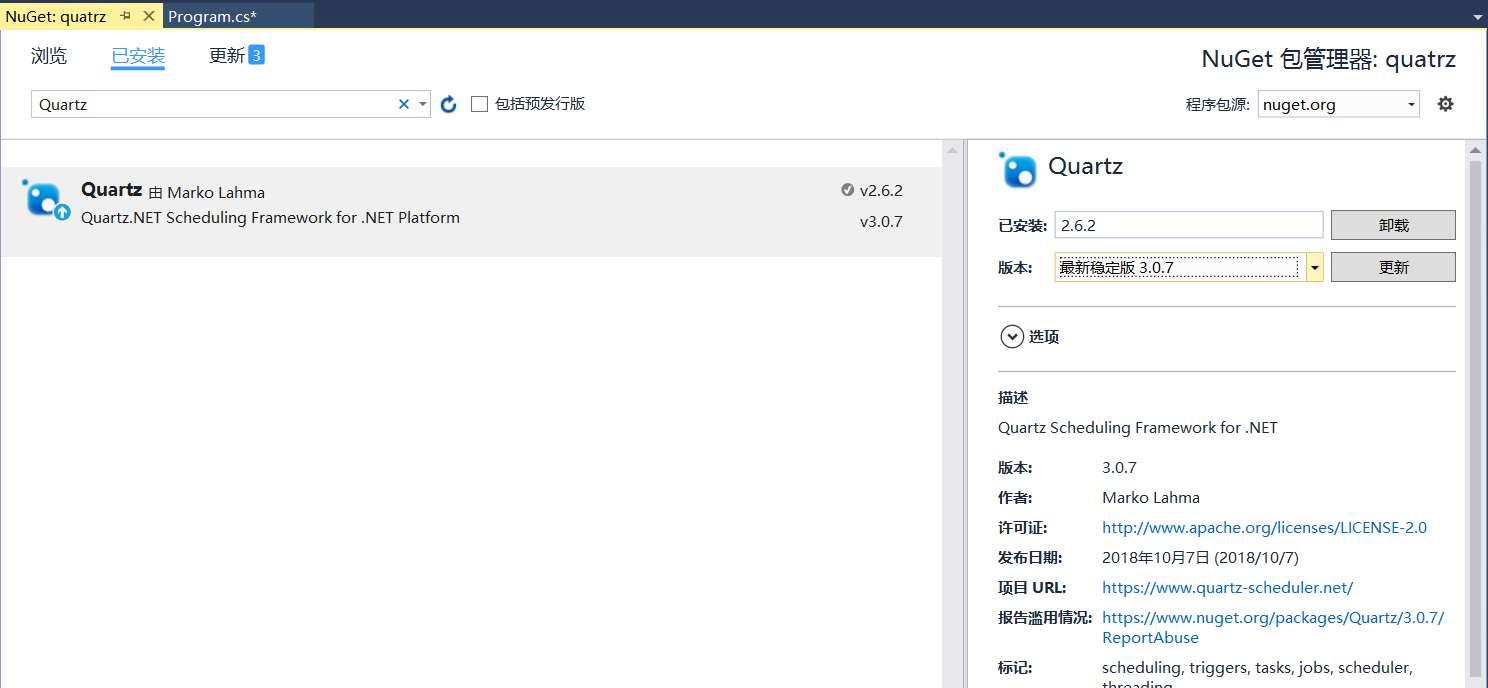Collapse the 选项 section

(1012, 336)
